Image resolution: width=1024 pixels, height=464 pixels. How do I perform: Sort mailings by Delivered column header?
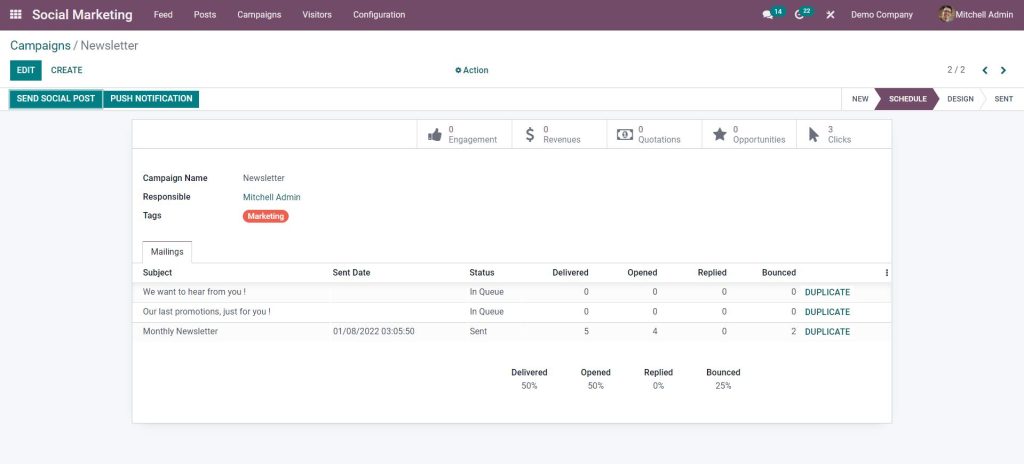(x=570, y=273)
